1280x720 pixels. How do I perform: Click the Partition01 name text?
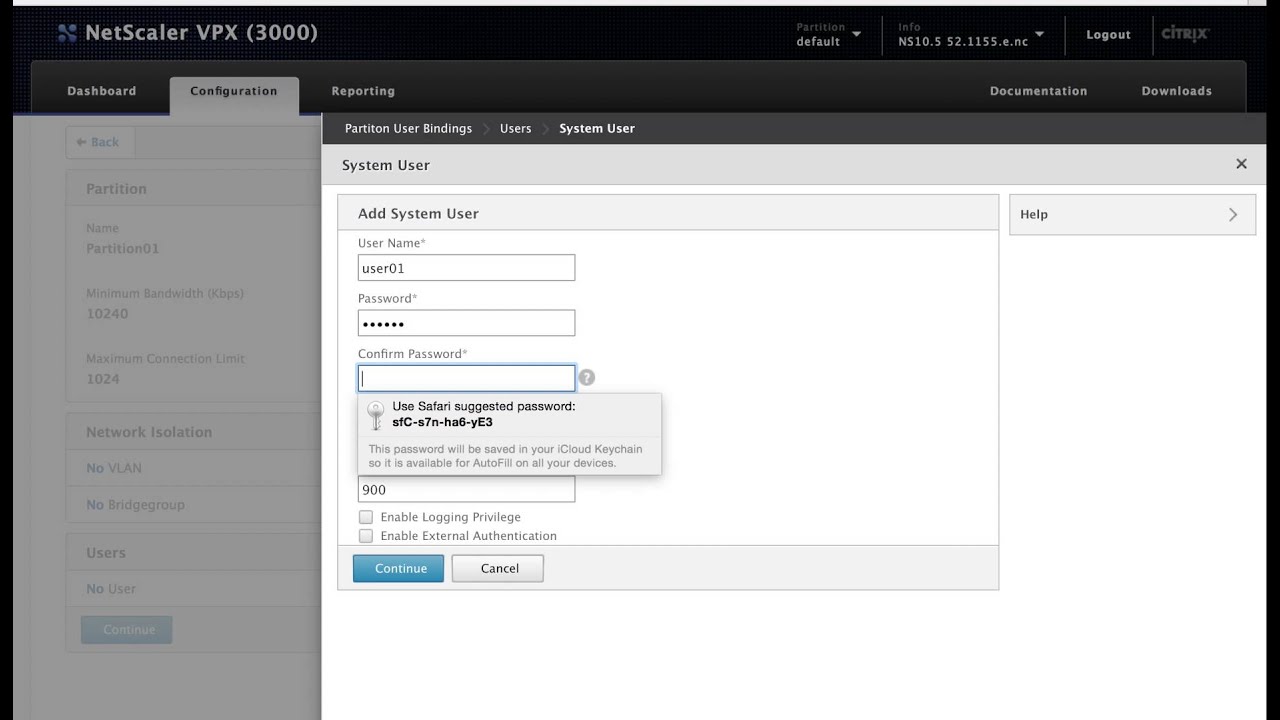122,248
